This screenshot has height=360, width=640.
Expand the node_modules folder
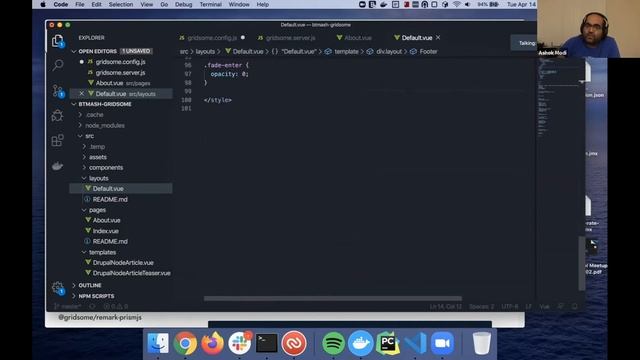80,125
